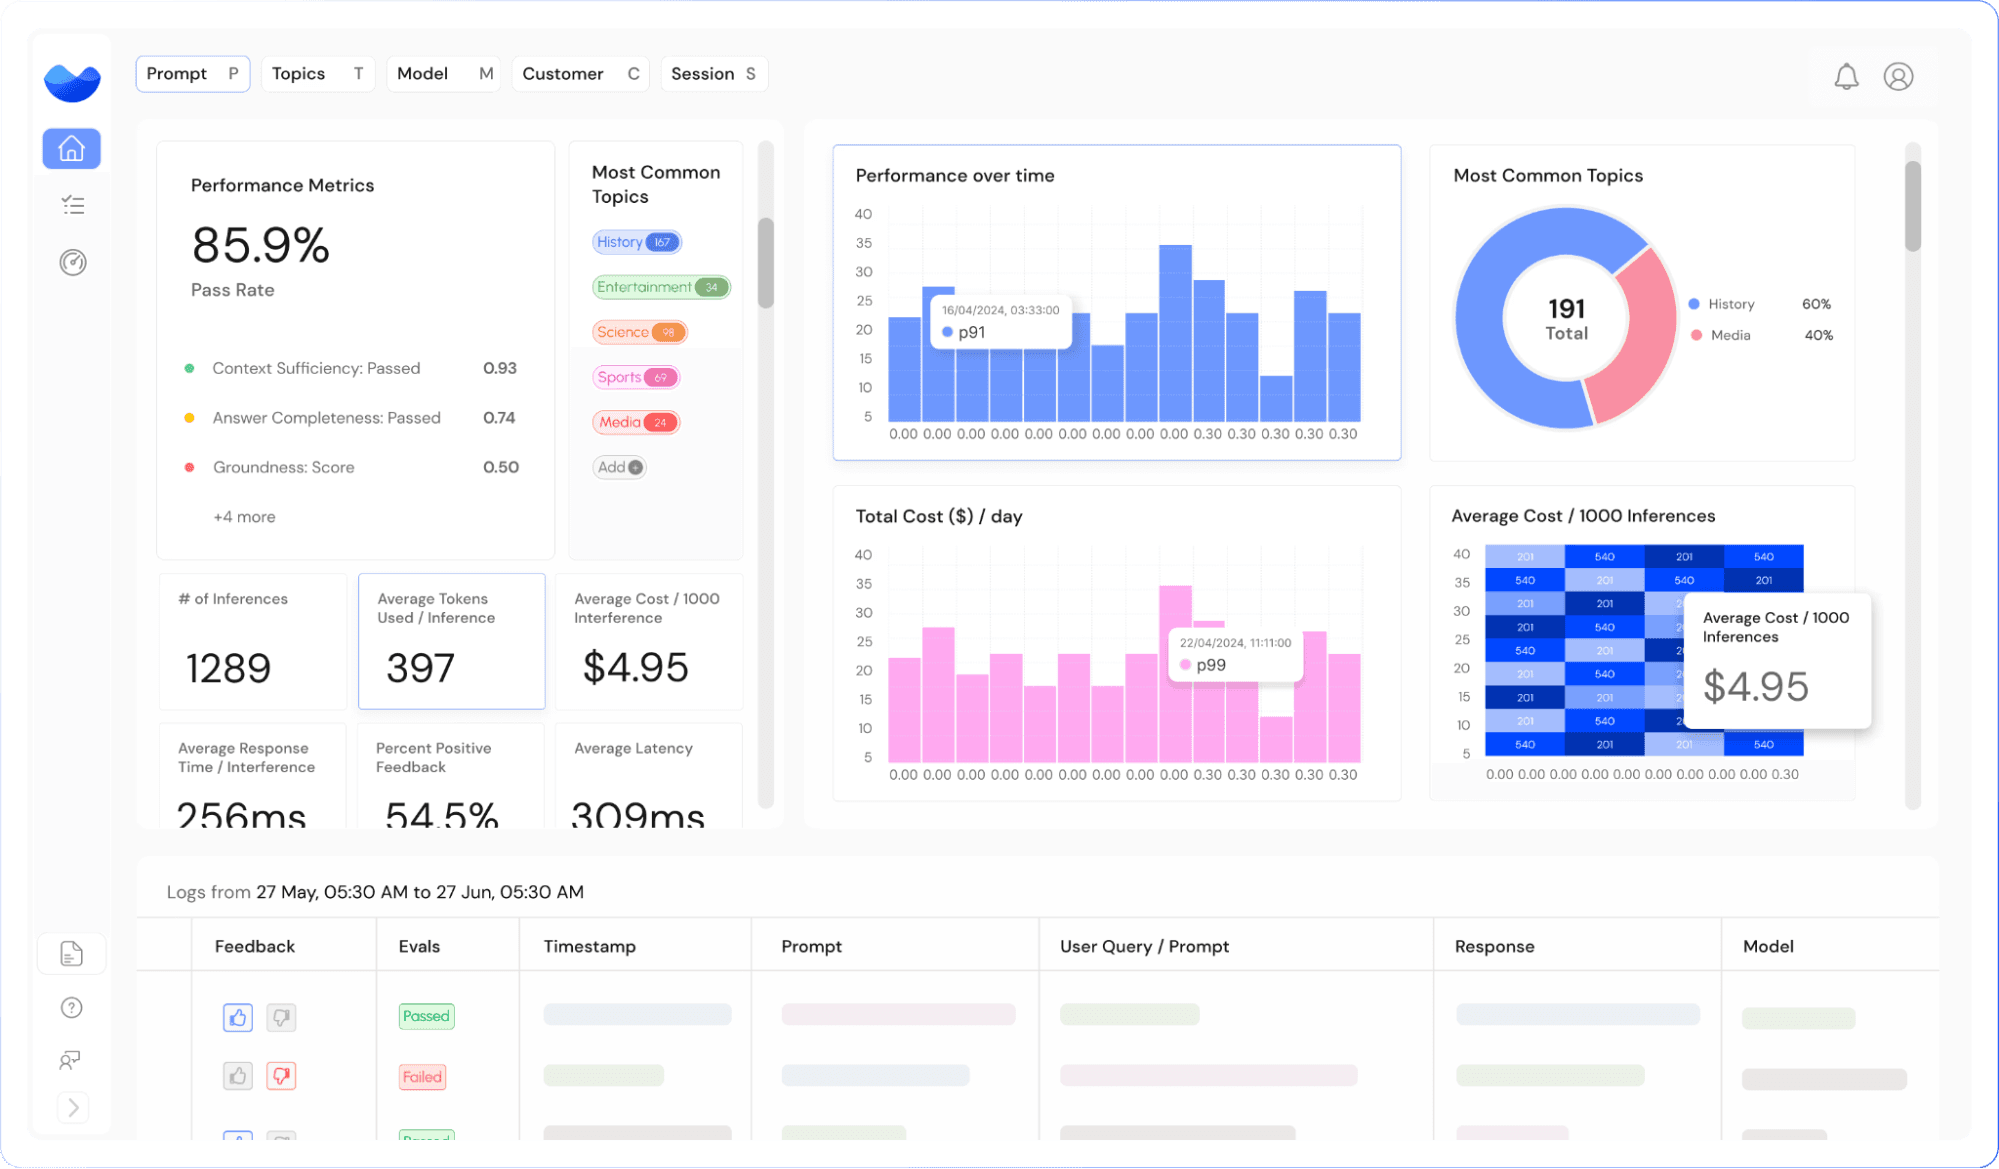Switch to the Model tab
This screenshot has width=1999, height=1169.
444,74
